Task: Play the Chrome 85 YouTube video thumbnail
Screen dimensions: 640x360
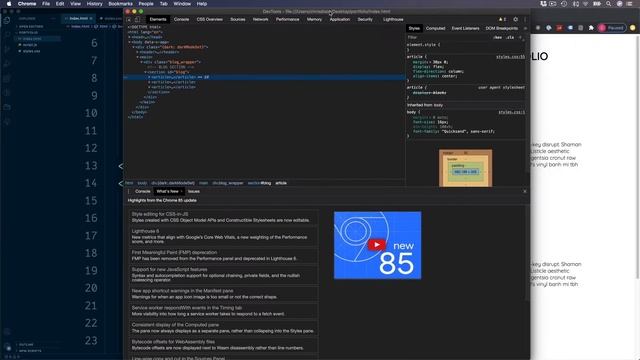Action: coord(377,245)
